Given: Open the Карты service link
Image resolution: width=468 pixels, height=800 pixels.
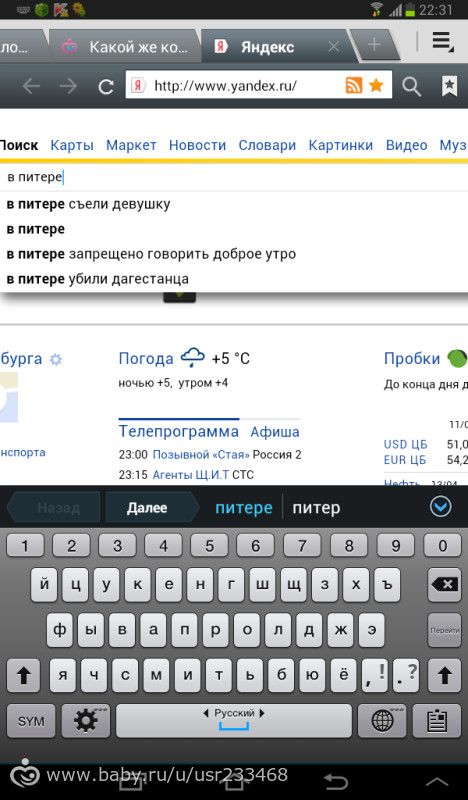Looking at the screenshot, I should (x=72, y=145).
